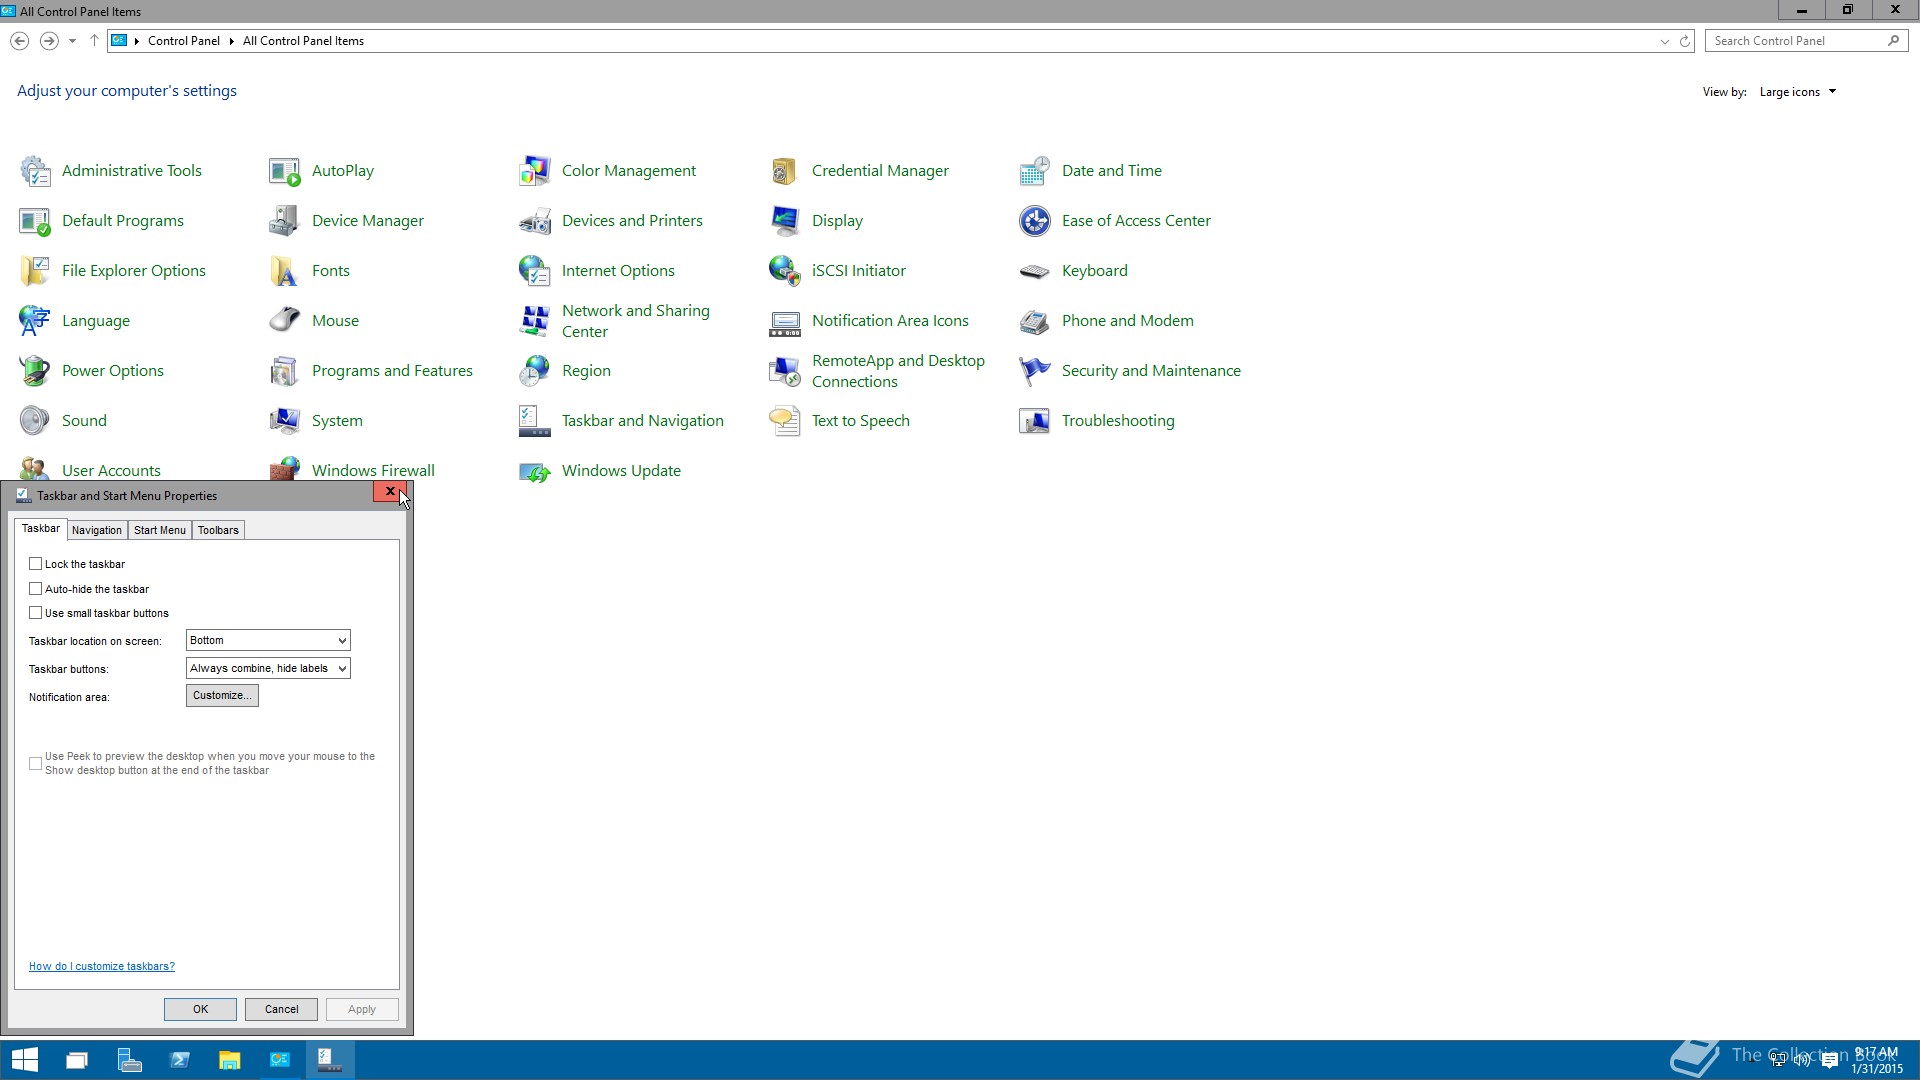Open Phone and Modem icon
This screenshot has width=1920, height=1080.
pos(1035,321)
